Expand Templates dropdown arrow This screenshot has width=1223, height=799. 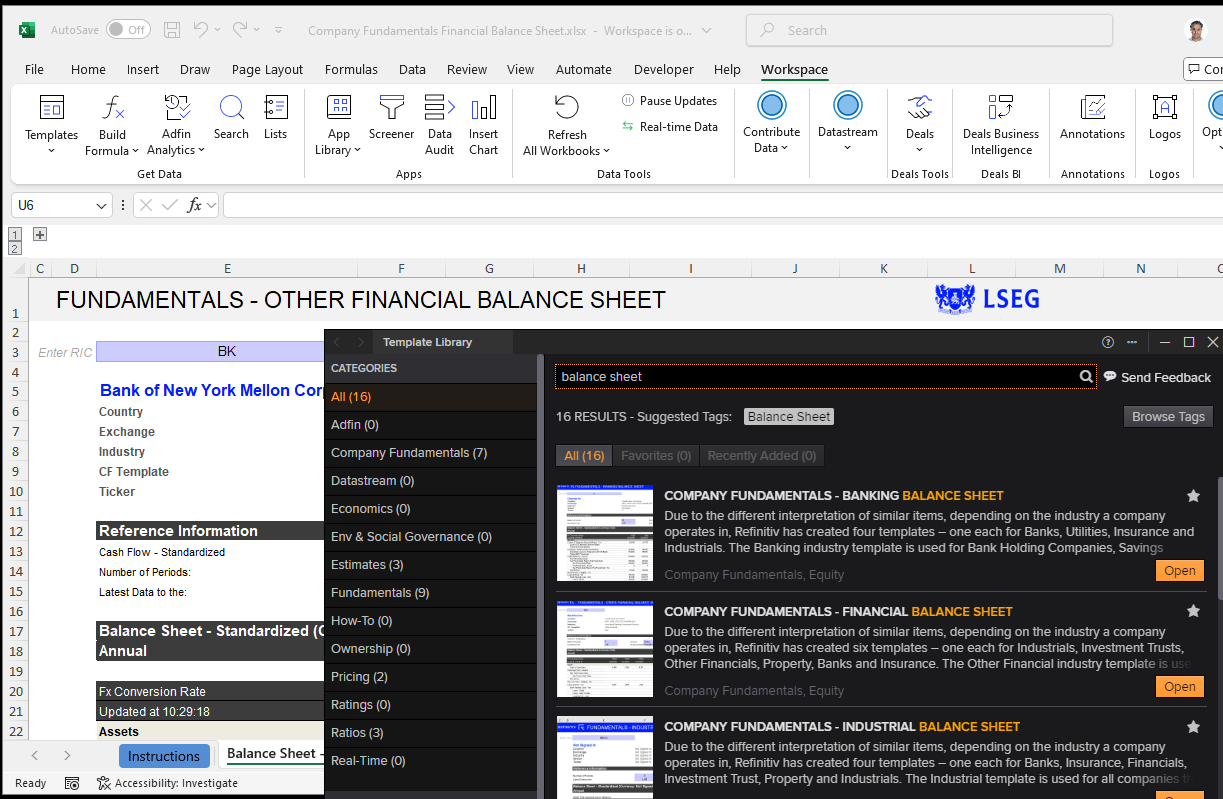click(52, 151)
